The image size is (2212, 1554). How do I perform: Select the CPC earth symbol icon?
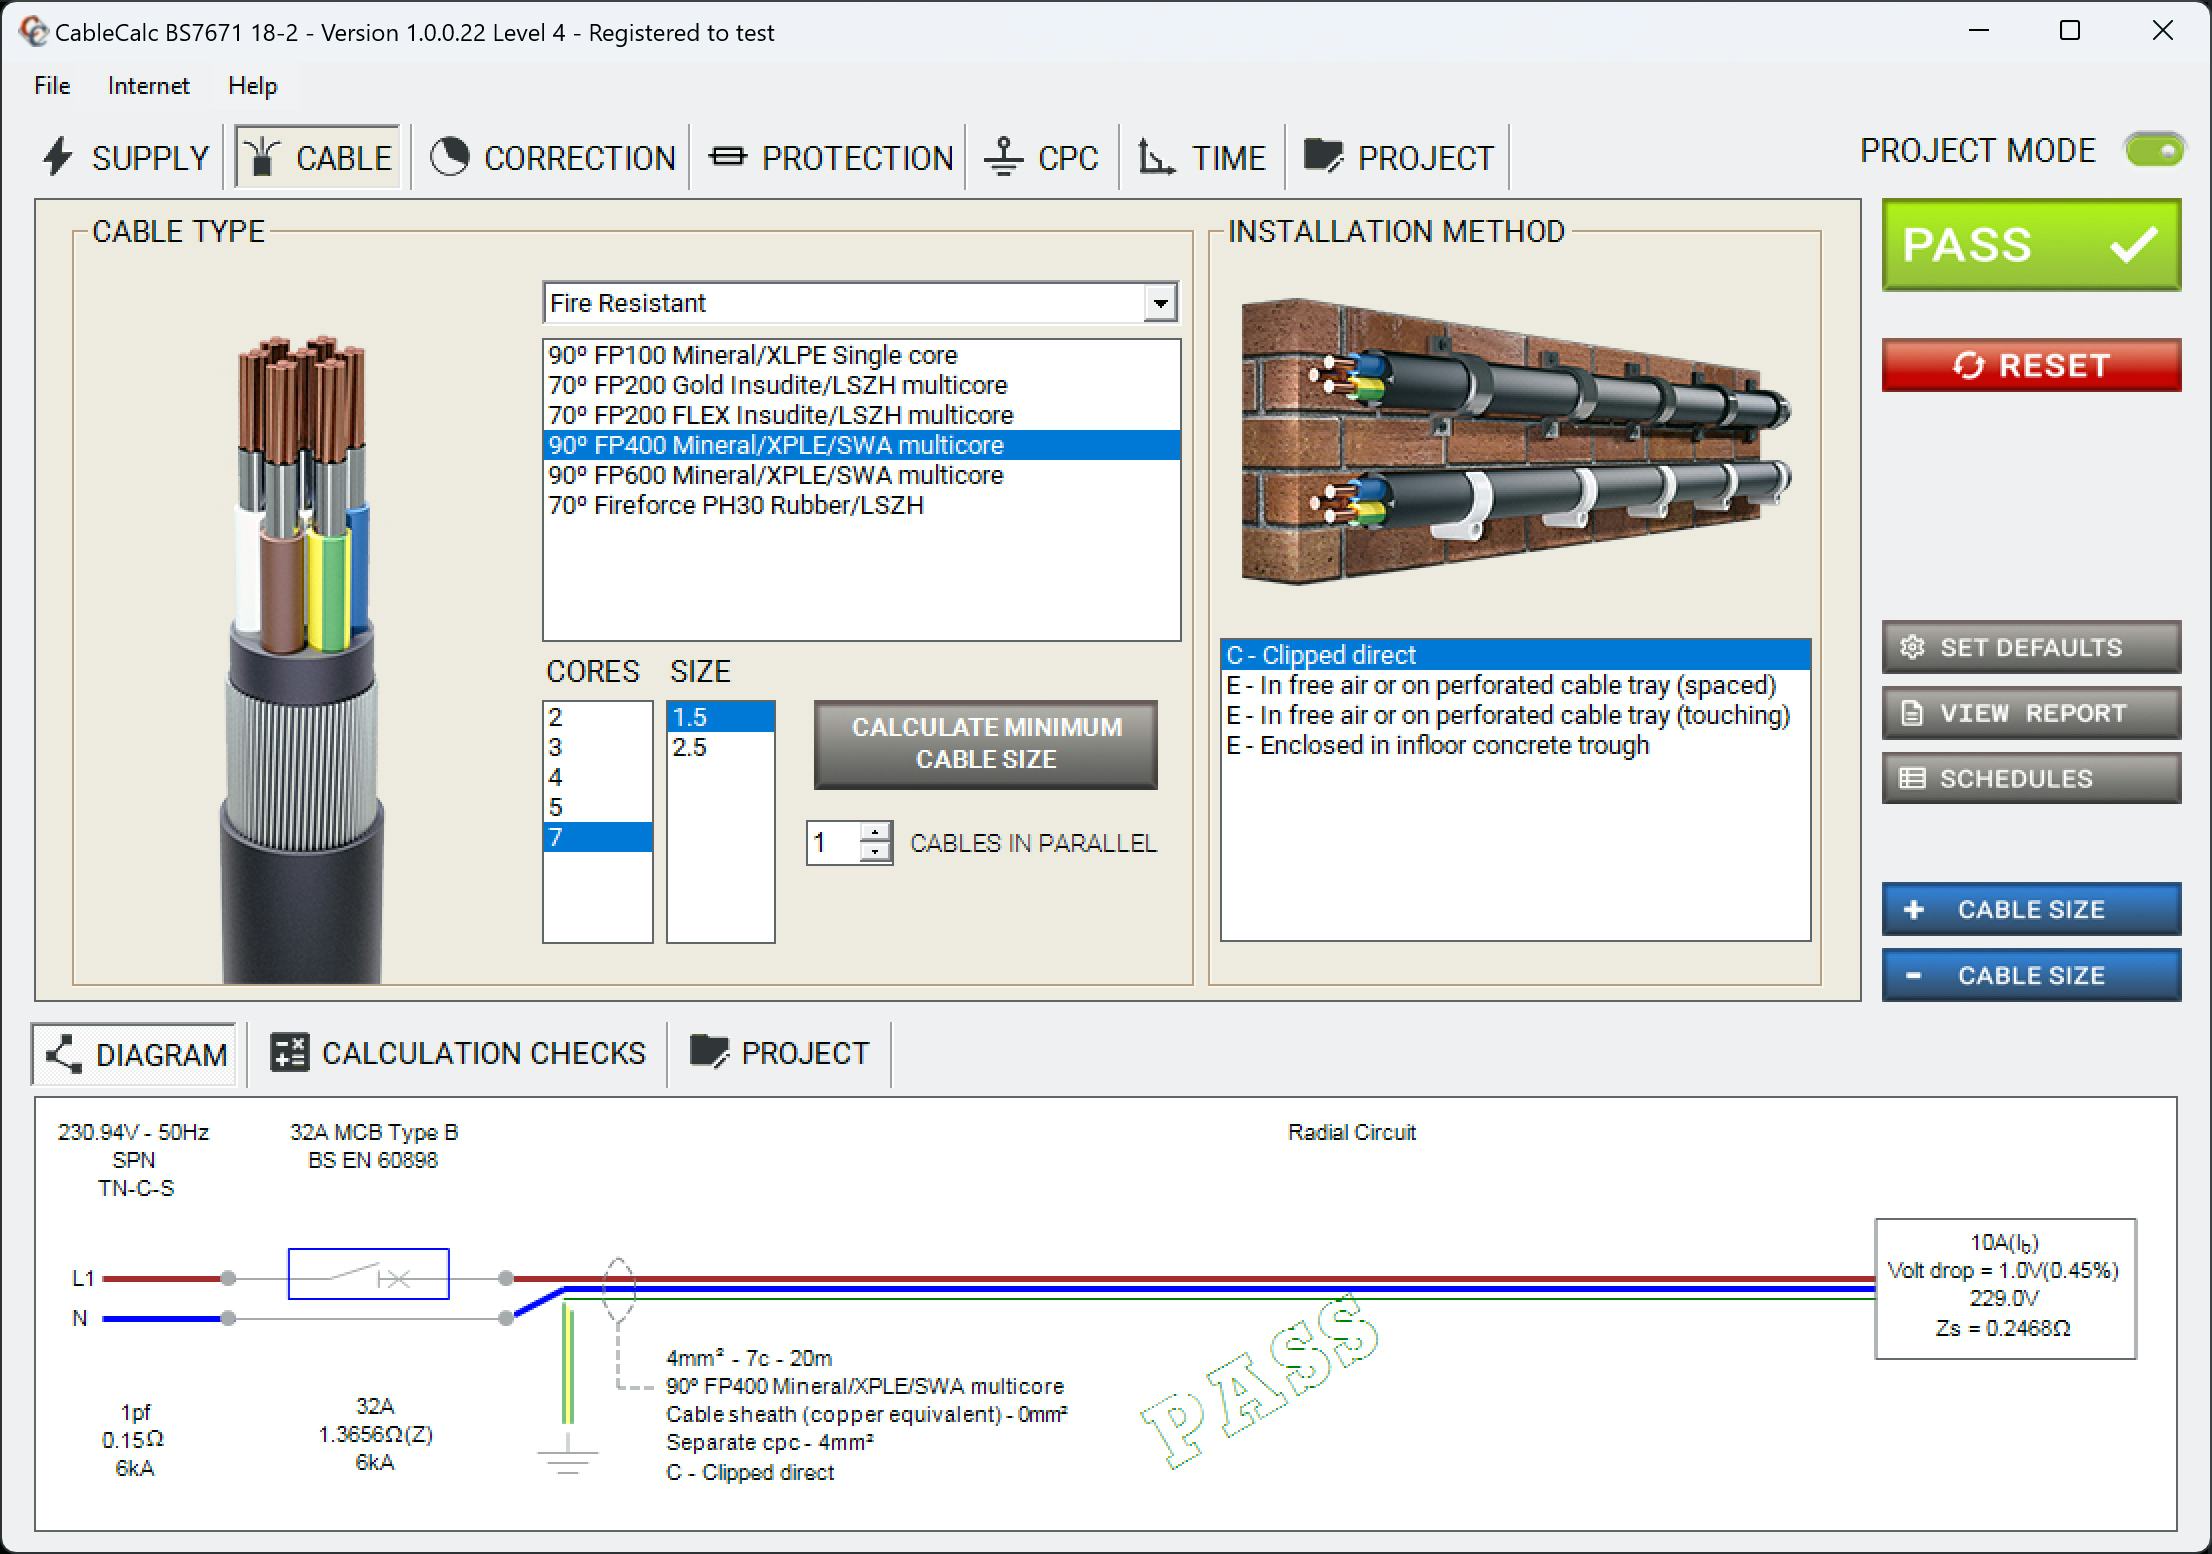click(x=1003, y=156)
